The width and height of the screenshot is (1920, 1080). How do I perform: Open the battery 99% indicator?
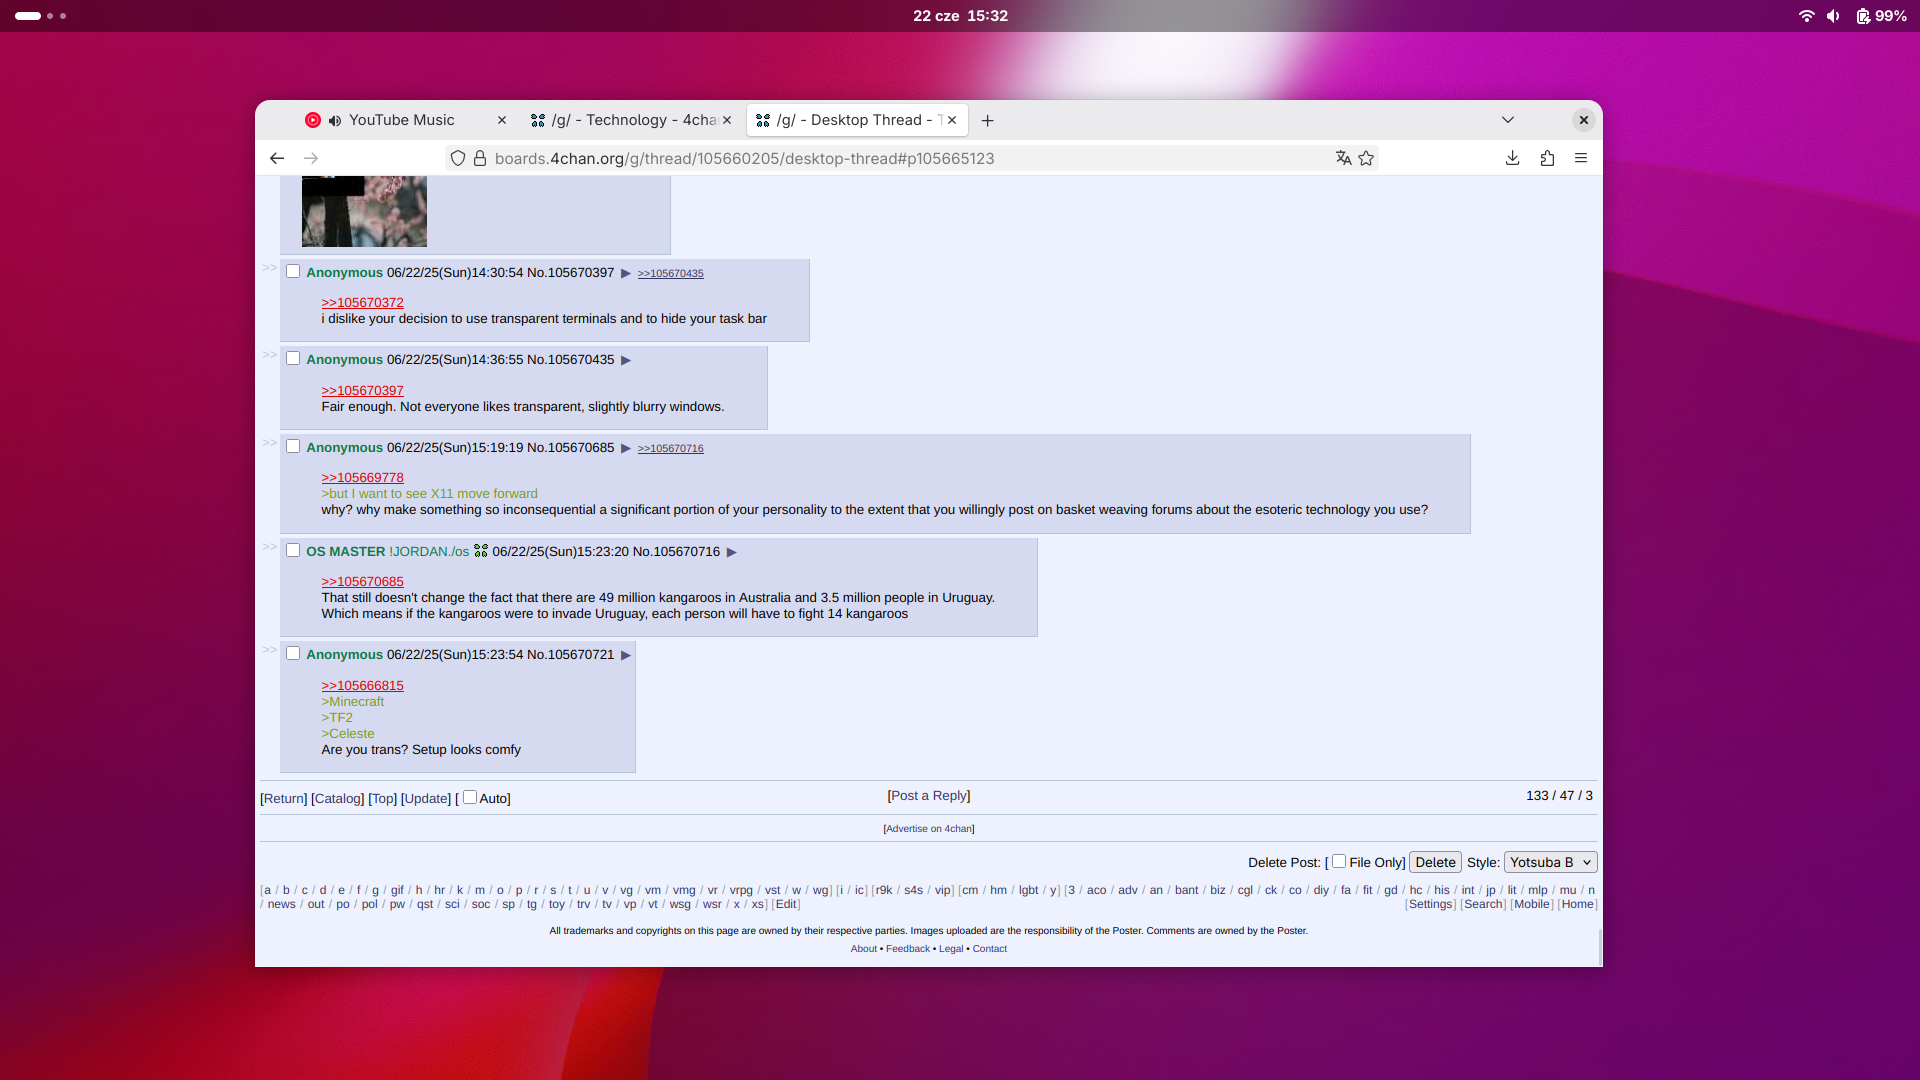point(1881,16)
